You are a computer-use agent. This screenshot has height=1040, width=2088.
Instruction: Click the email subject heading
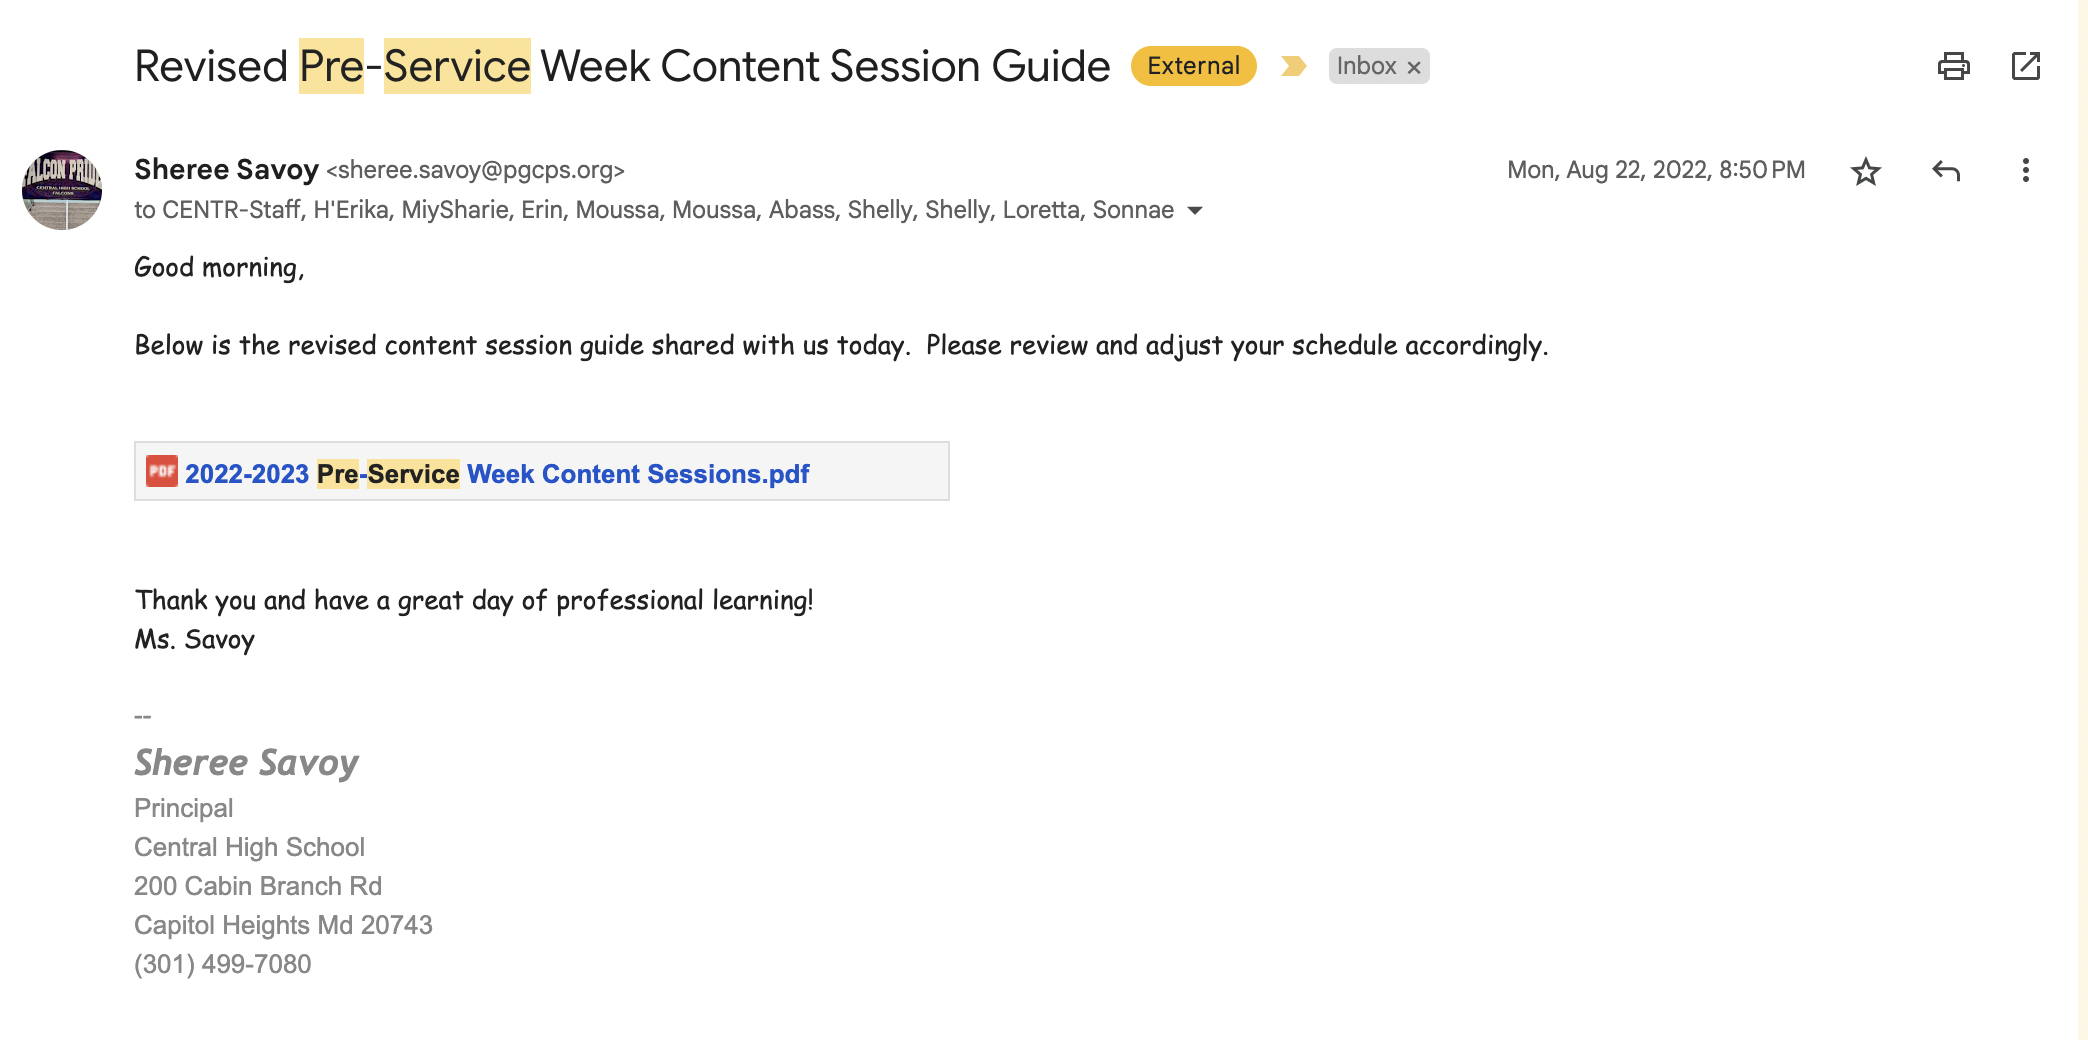622,67
